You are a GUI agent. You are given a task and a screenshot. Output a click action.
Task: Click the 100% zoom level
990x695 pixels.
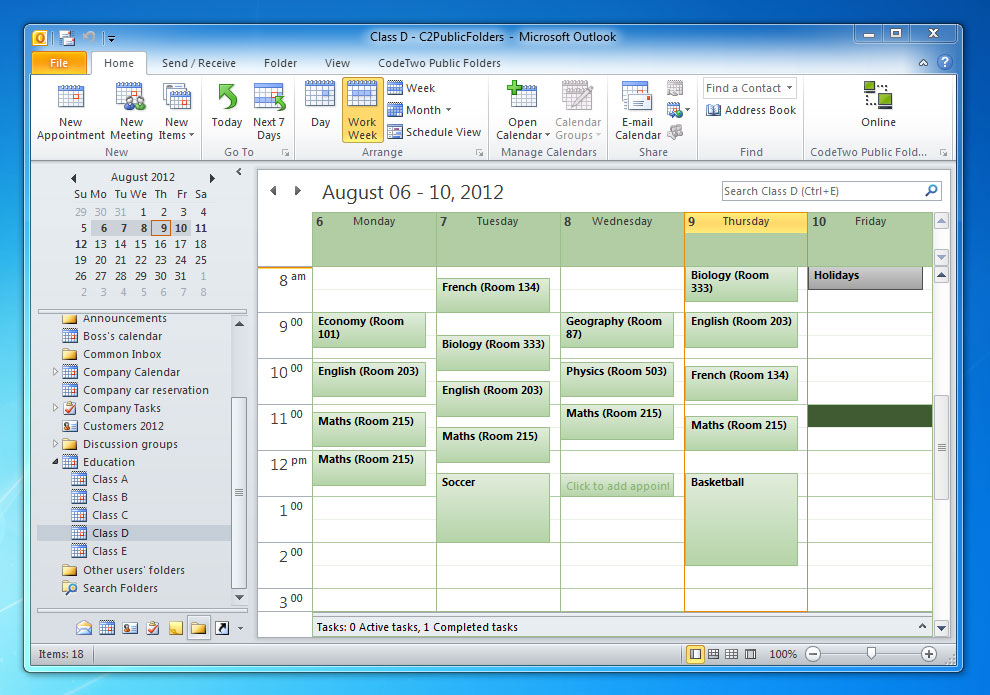coord(783,654)
